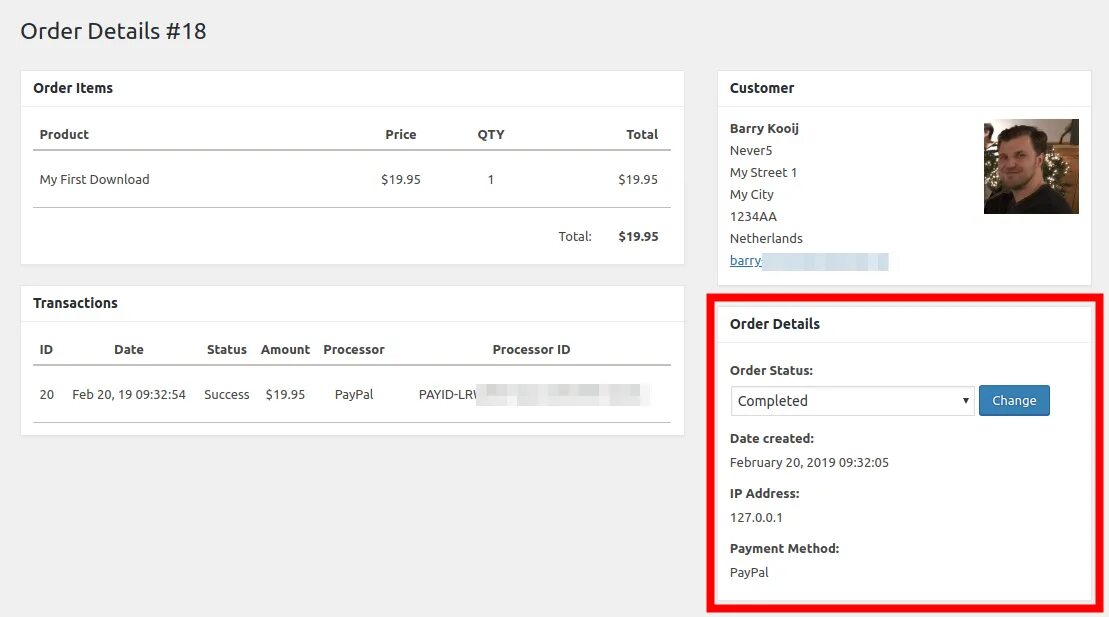Screen dimensions: 1109x617
Task: Click transaction ID 20 in the Transactions table
Action: (x=47, y=395)
